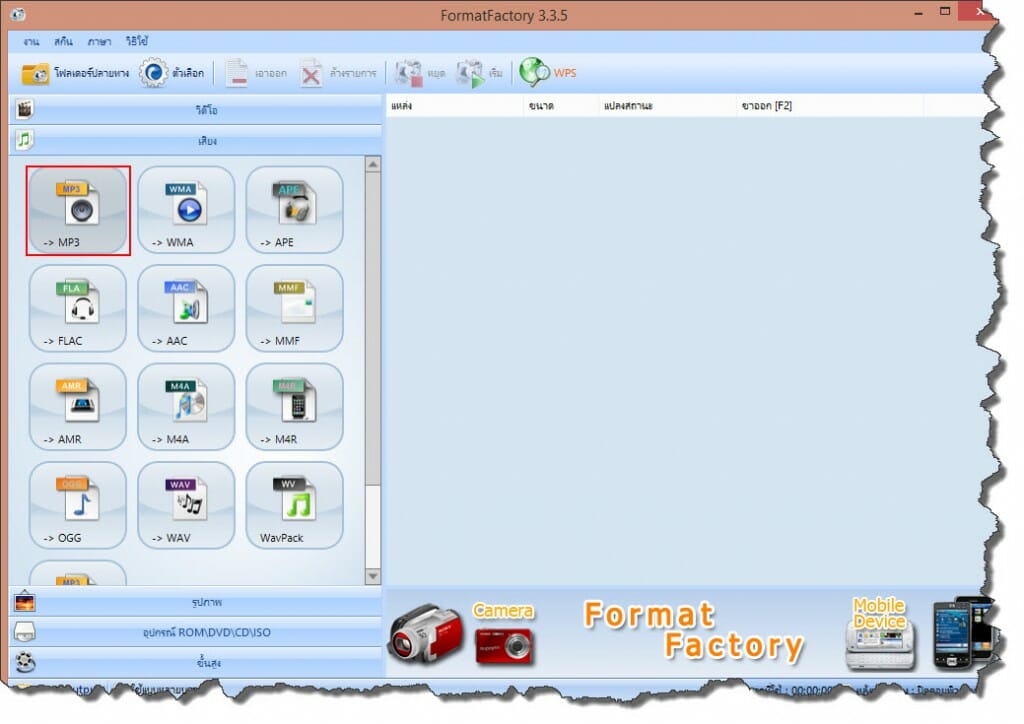Expand the วิดีโo video section
1024x724 pixels.
pos(196,110)
